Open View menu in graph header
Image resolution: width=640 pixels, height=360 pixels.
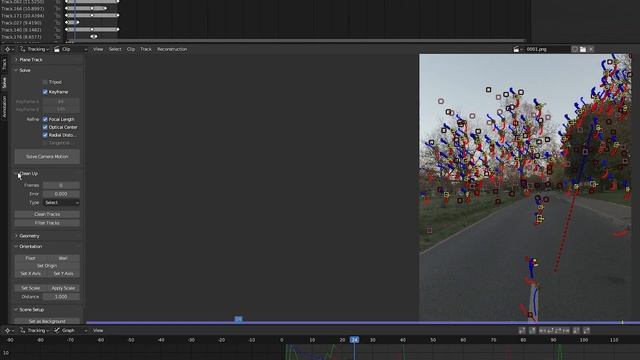click(x=98, y=331)
